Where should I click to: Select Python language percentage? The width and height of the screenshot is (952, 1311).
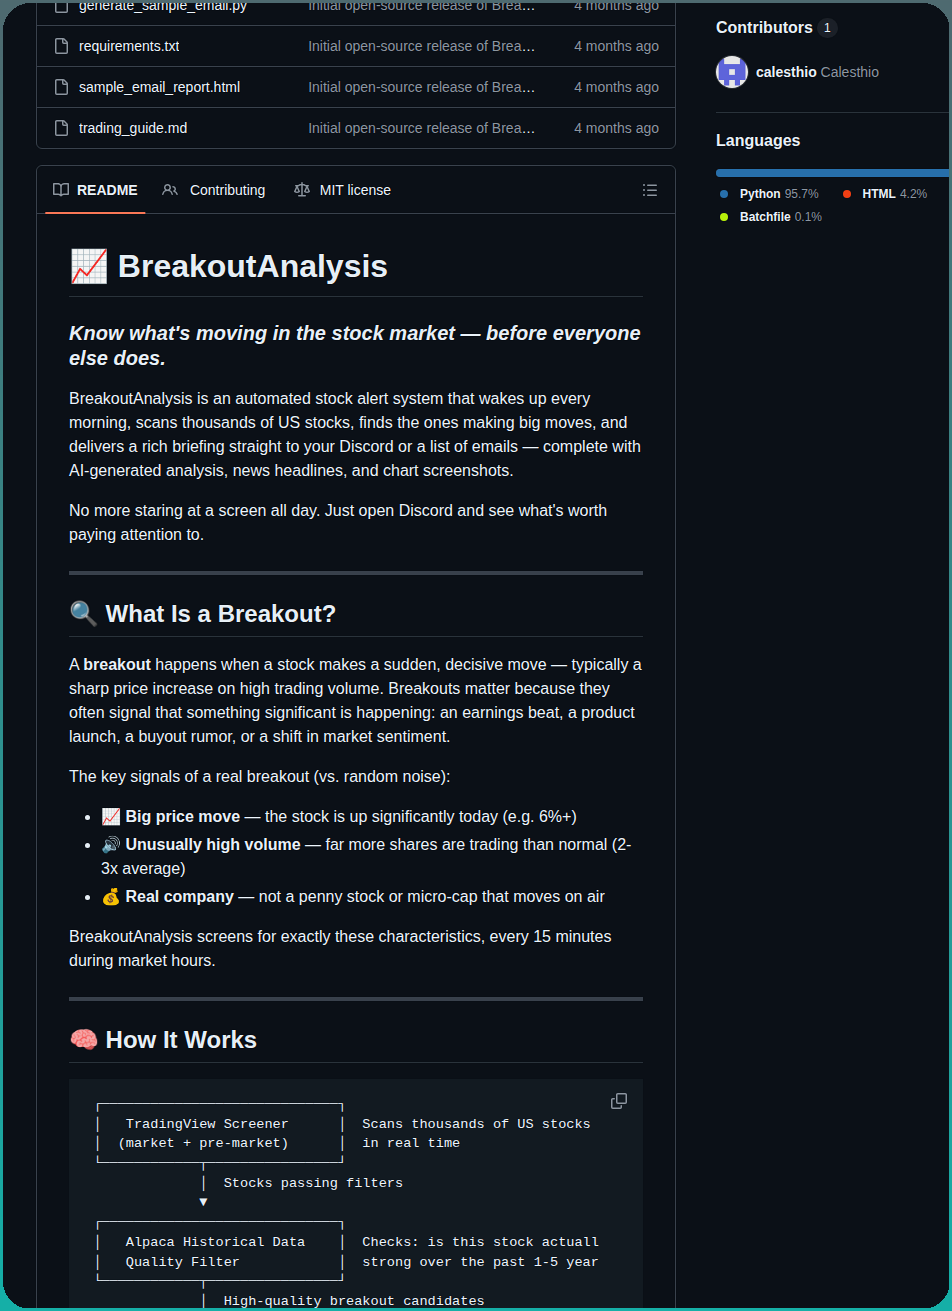pyautogui.click(x=779, y=194)
